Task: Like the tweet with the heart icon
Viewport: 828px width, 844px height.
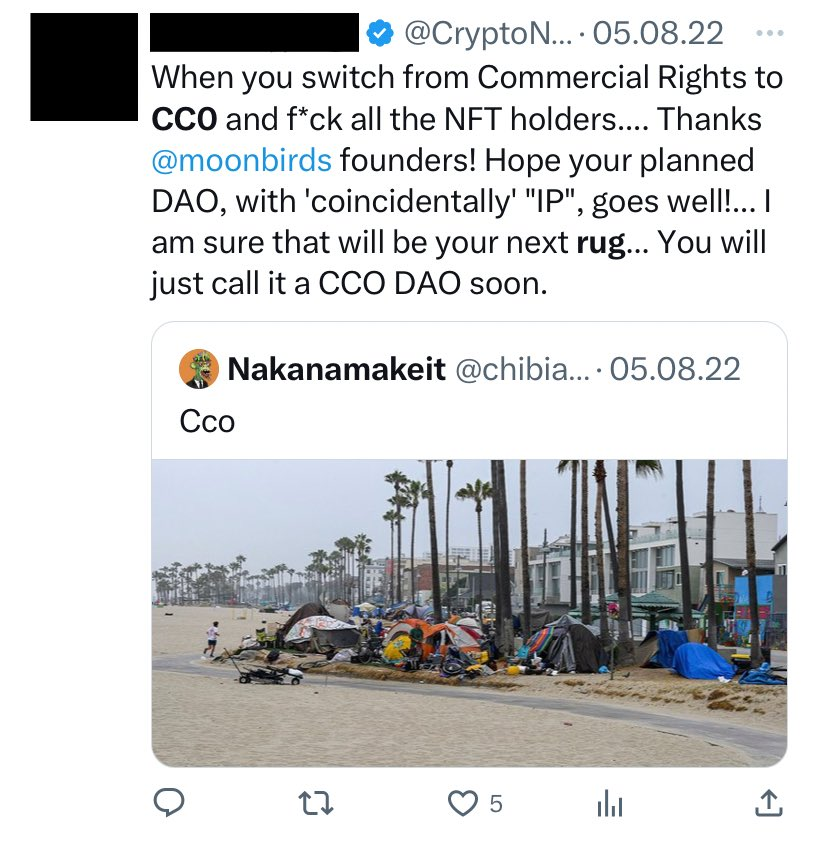Action: 461,802
